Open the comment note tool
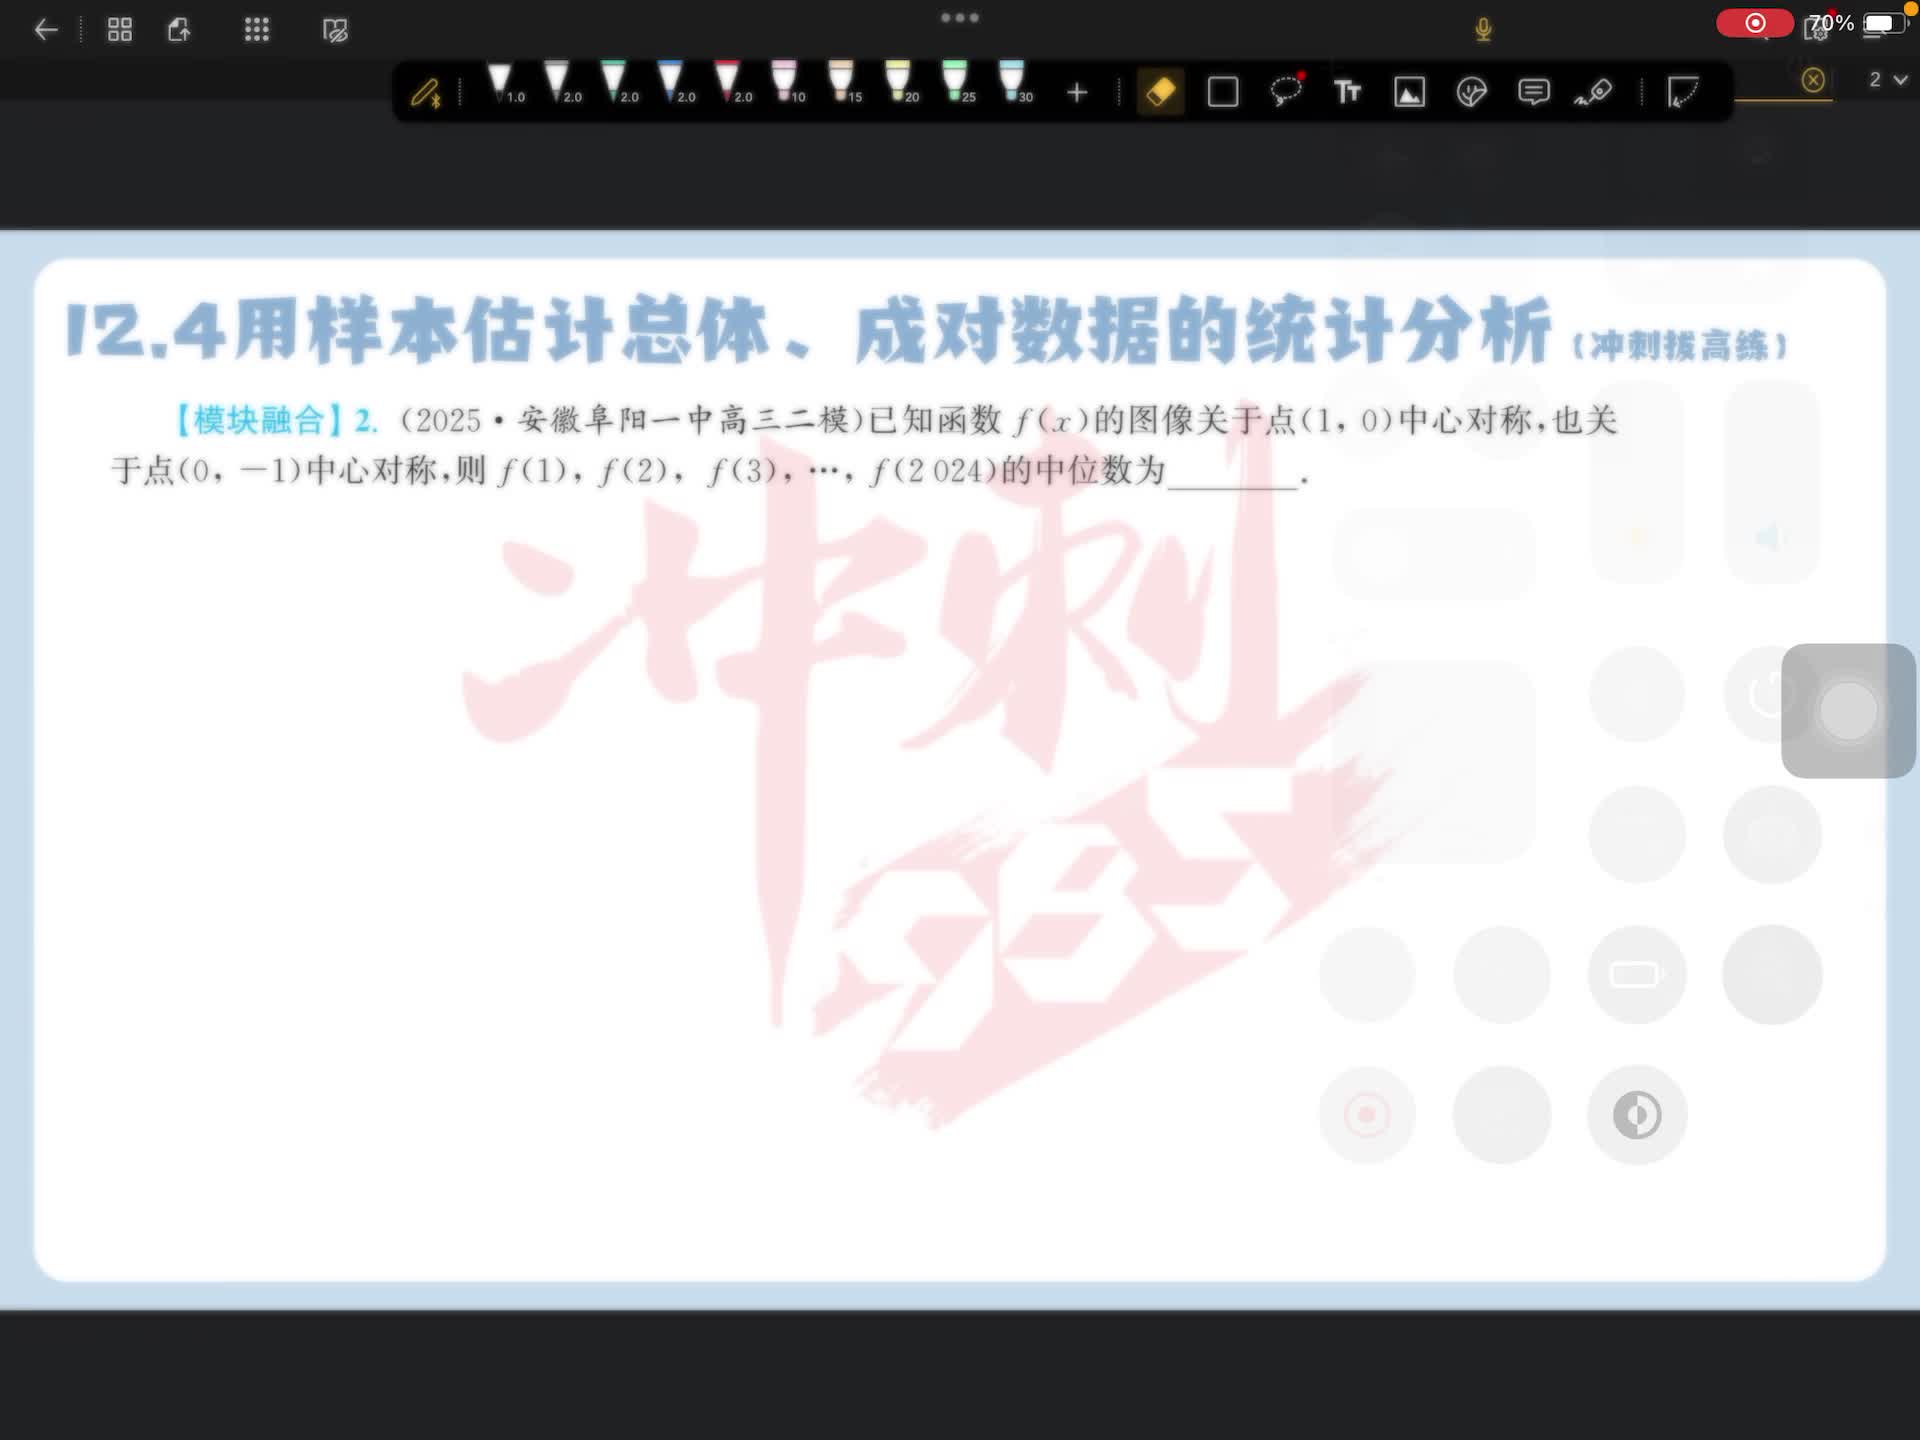The width and height of the screenshot is (1920, 1440). tap(1533, 92)
